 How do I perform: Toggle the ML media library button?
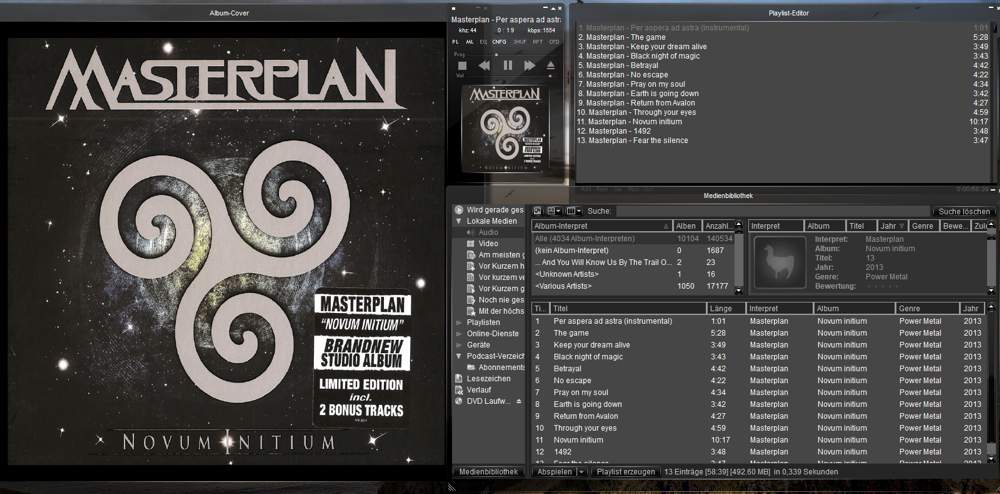coord(470,42)
